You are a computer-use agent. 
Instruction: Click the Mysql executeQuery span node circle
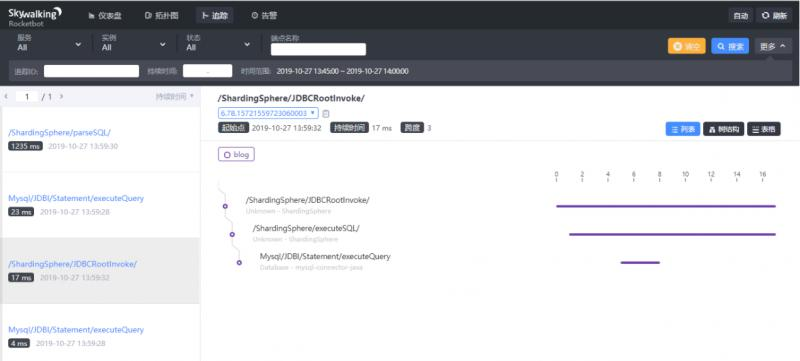point(239,263)
